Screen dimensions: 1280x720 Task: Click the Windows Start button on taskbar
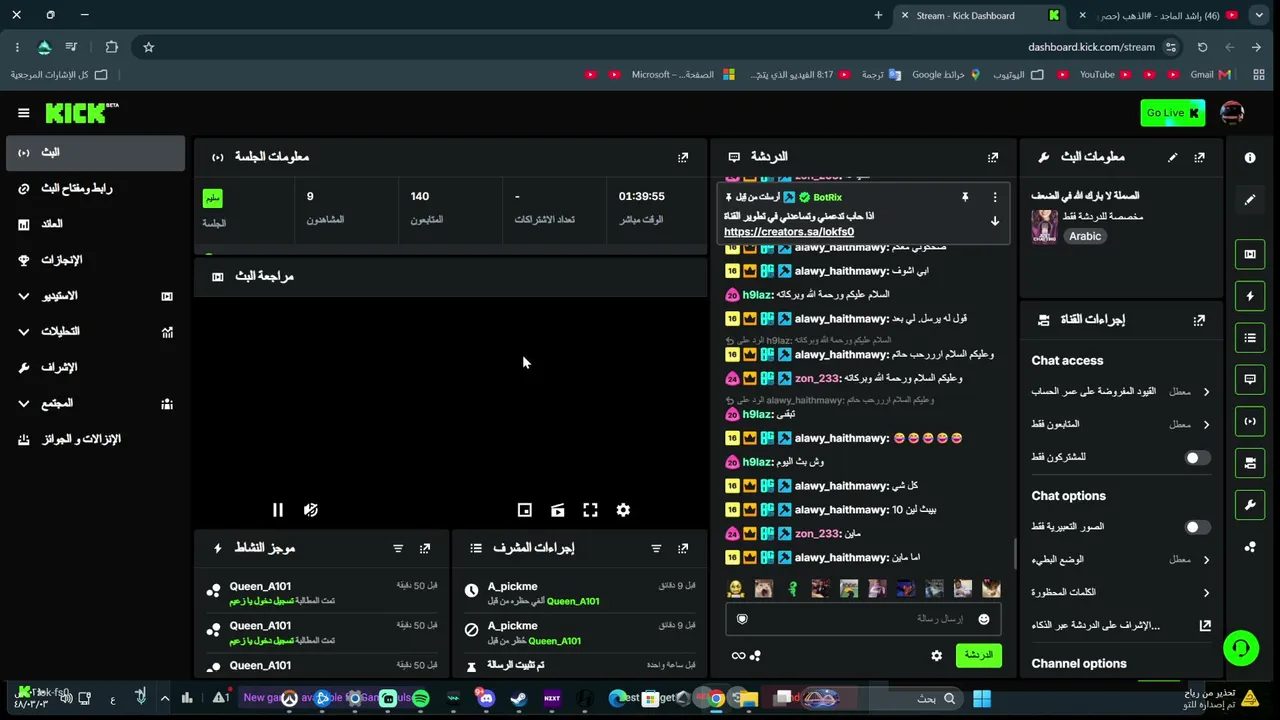click(x=981, y=698)
